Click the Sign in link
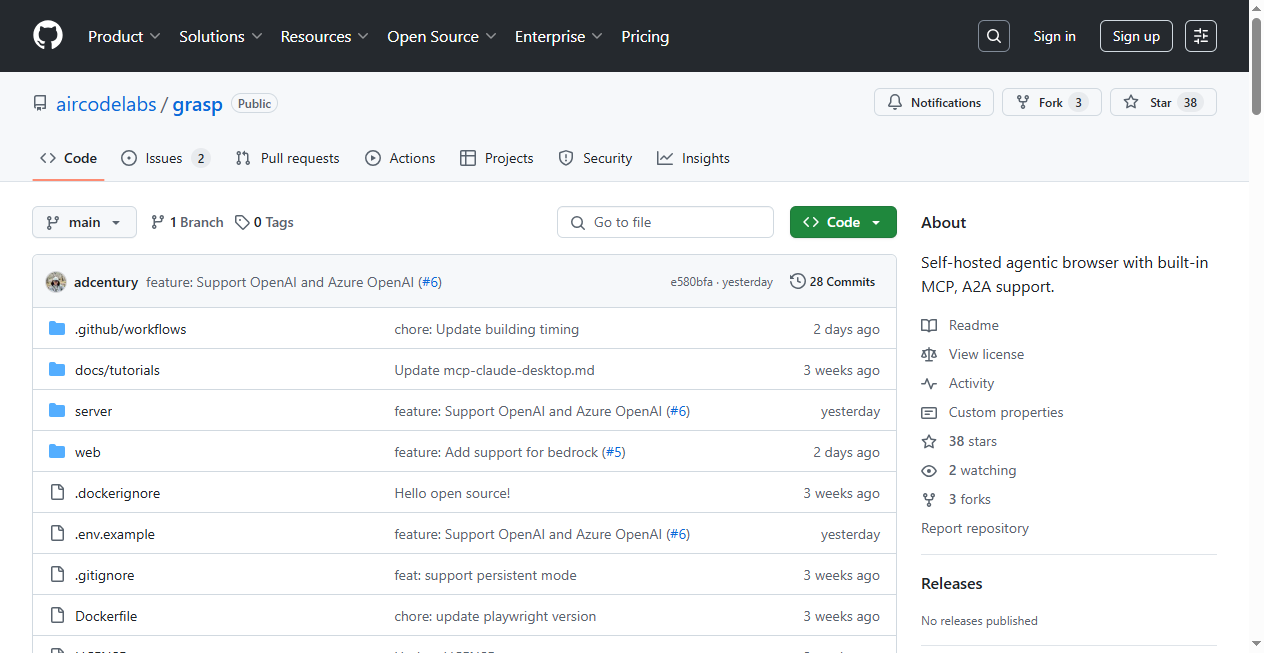The width and height of the screenshot is (1264, 653). pyautogui.click(x=1054, y=36)
